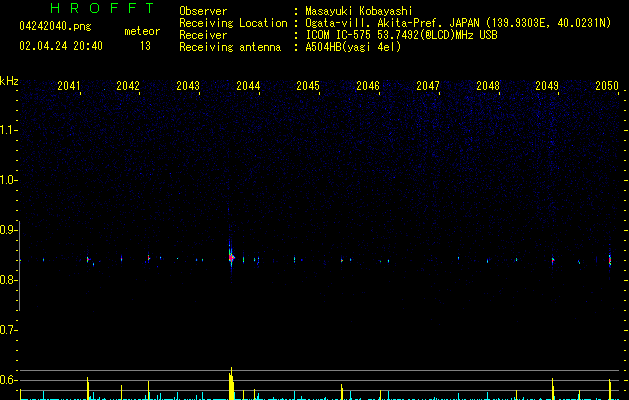
Task: Click the 1.0 kHz axis label
Action: coord(8,180)
